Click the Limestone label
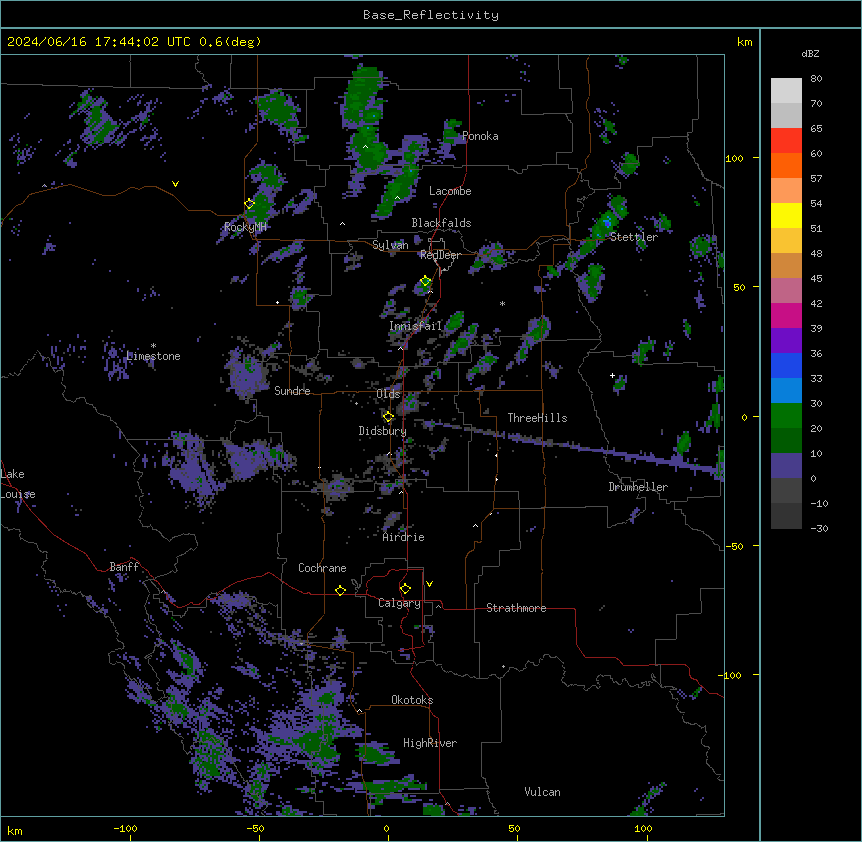The width and height of the screenshot is (862, 842). [153, 356]
